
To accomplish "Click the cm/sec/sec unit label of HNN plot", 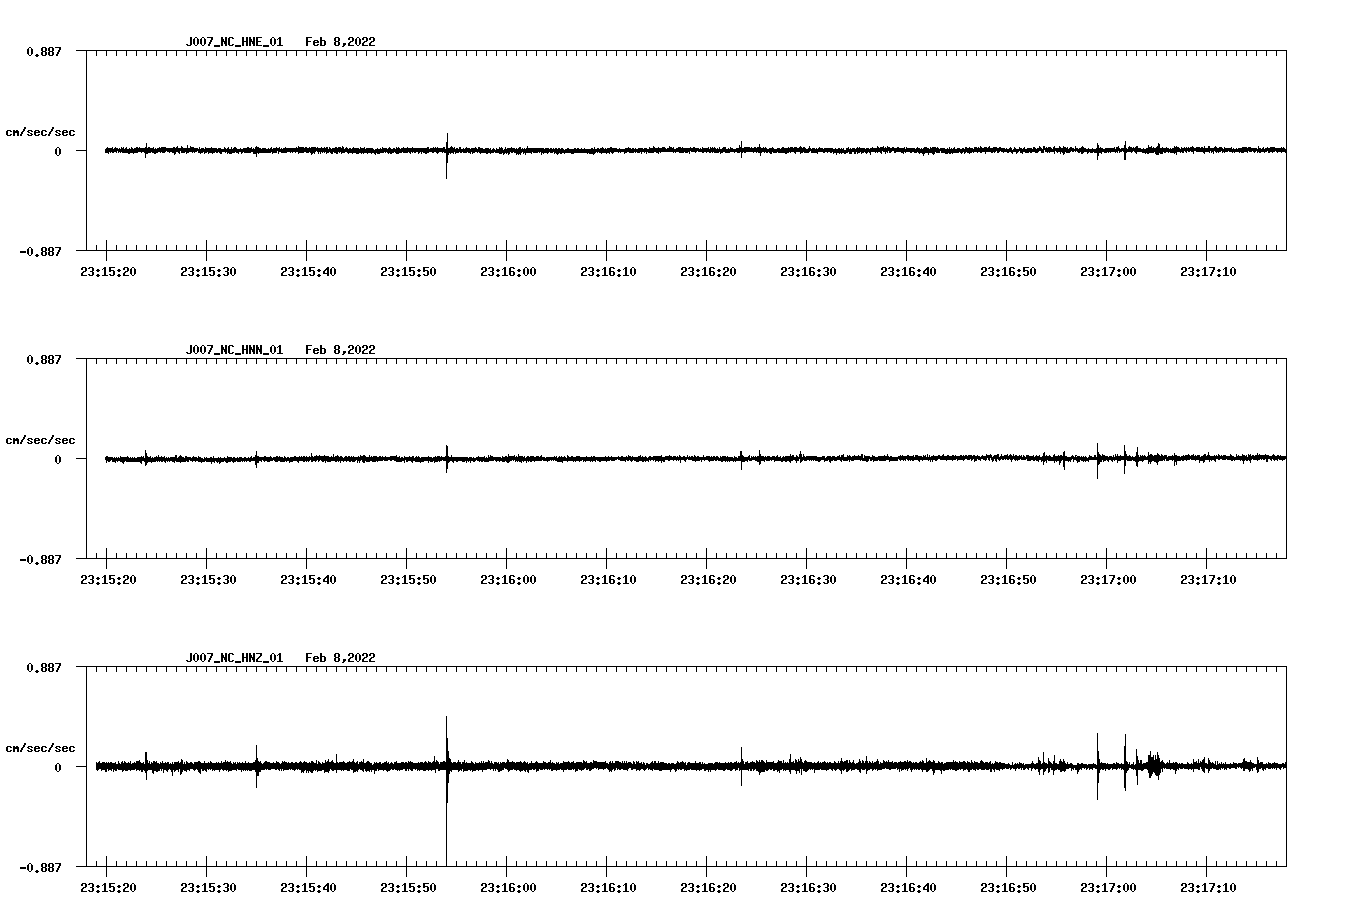I will (x=40, y=440).
